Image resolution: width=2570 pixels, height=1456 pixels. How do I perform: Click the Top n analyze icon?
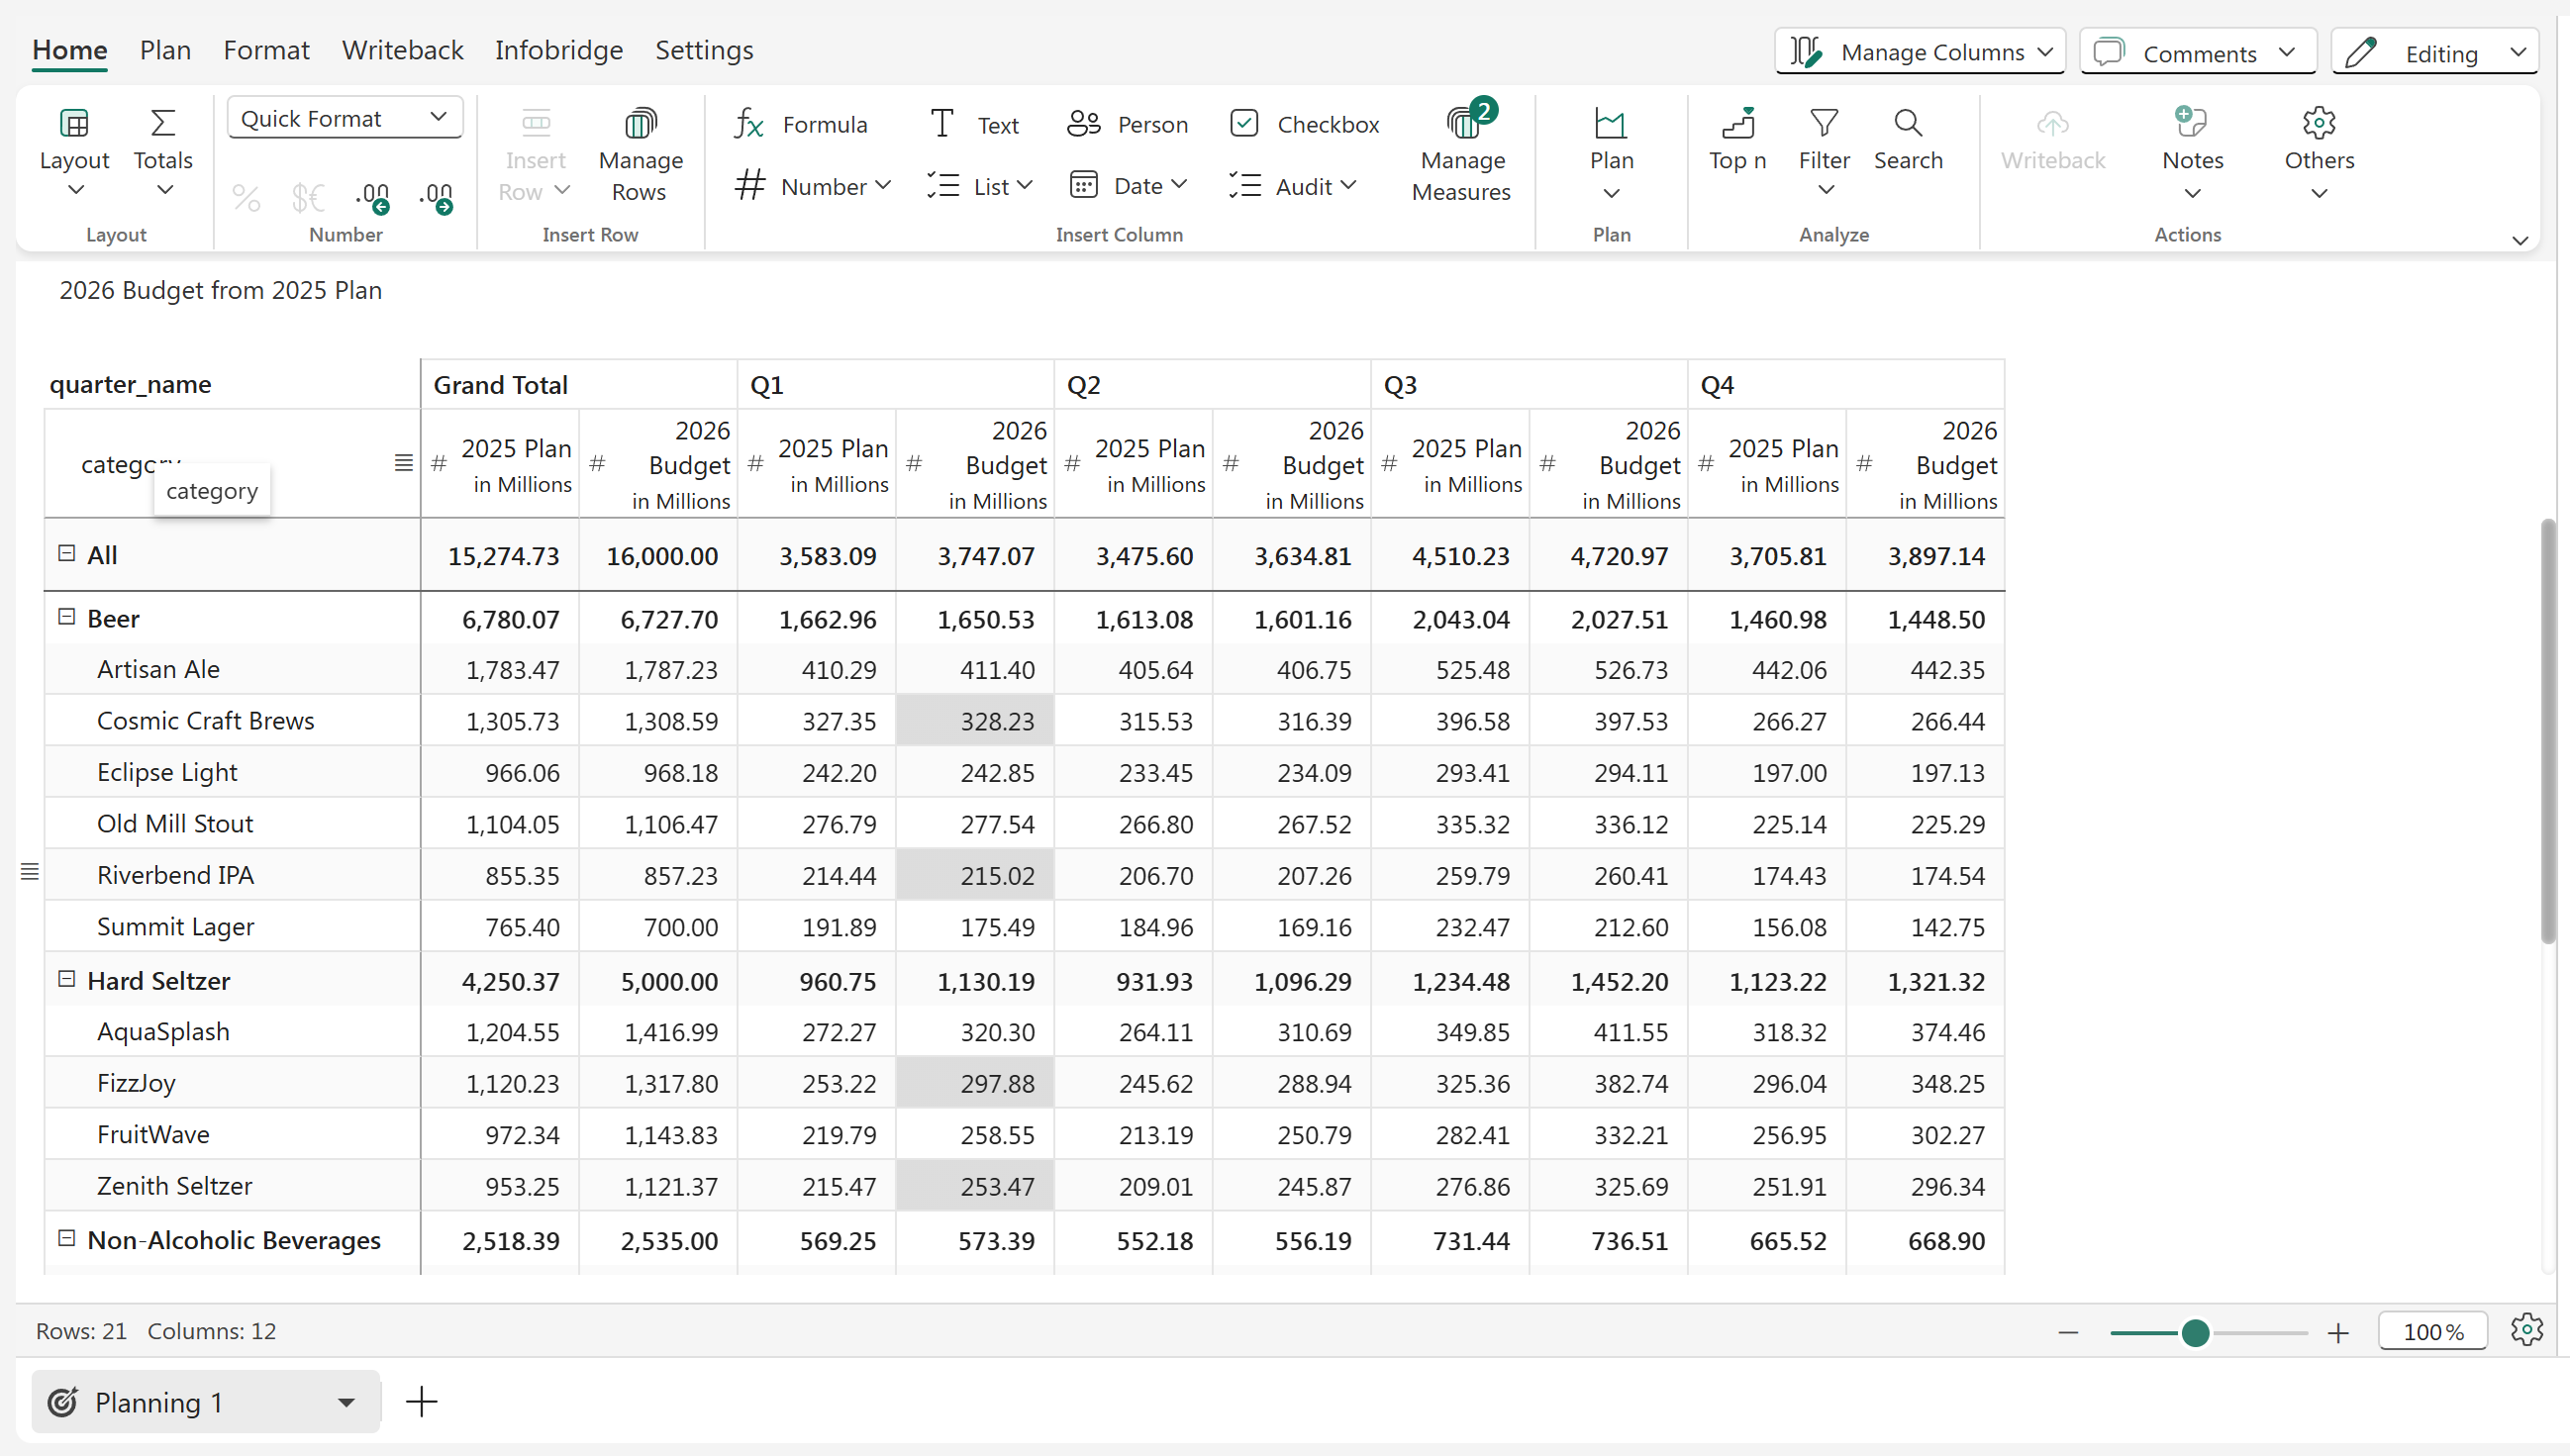(x=1737, y=124)
